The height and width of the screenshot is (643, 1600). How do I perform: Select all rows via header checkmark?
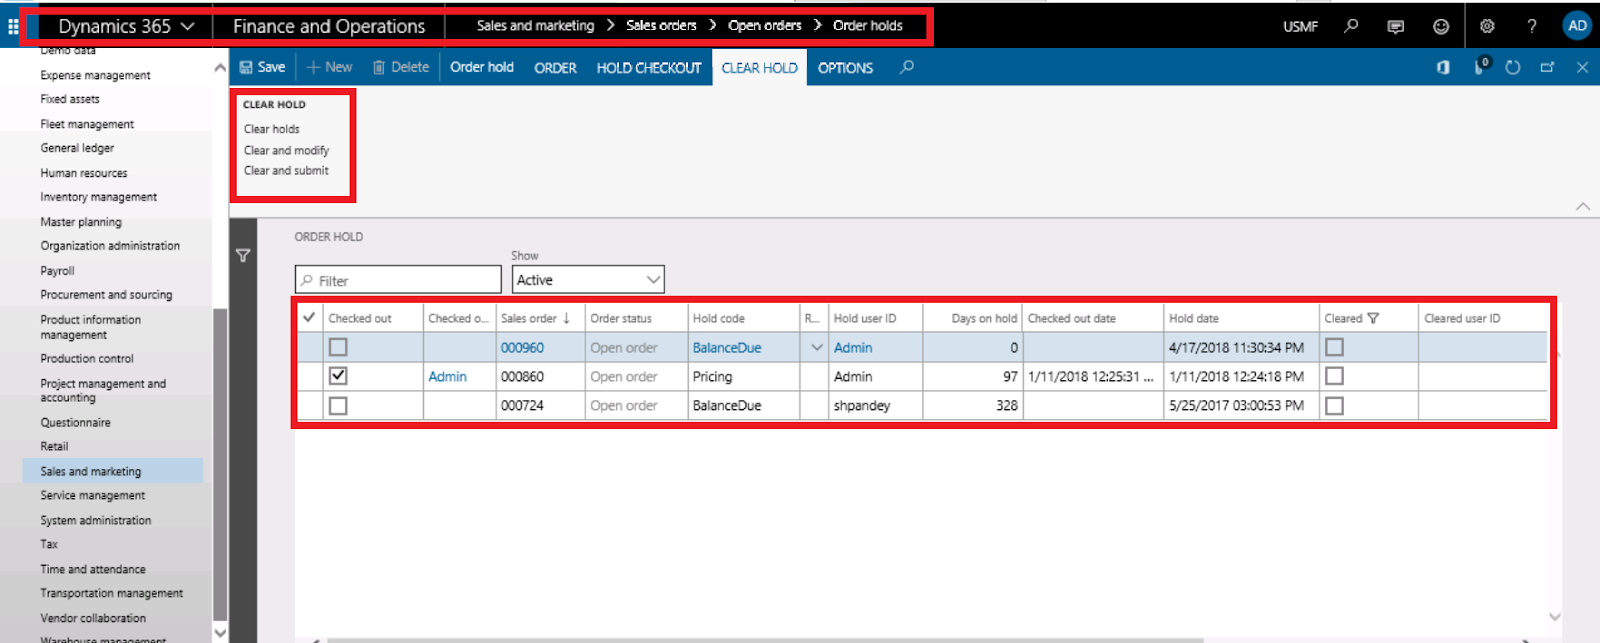point(309,318)
